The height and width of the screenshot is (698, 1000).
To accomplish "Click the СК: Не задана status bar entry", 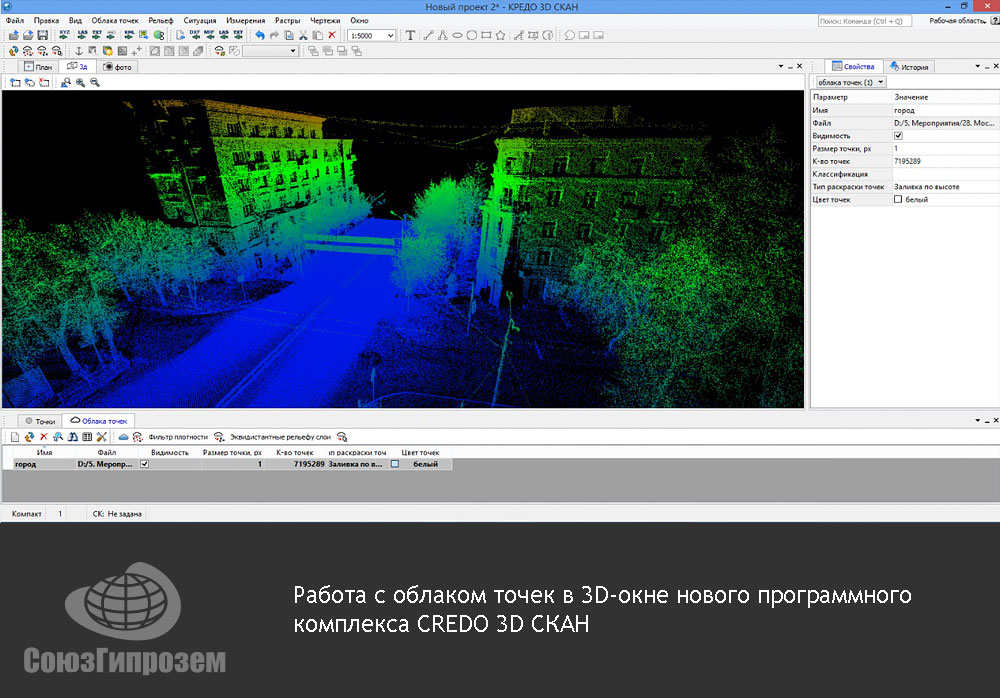I will 117,514.
